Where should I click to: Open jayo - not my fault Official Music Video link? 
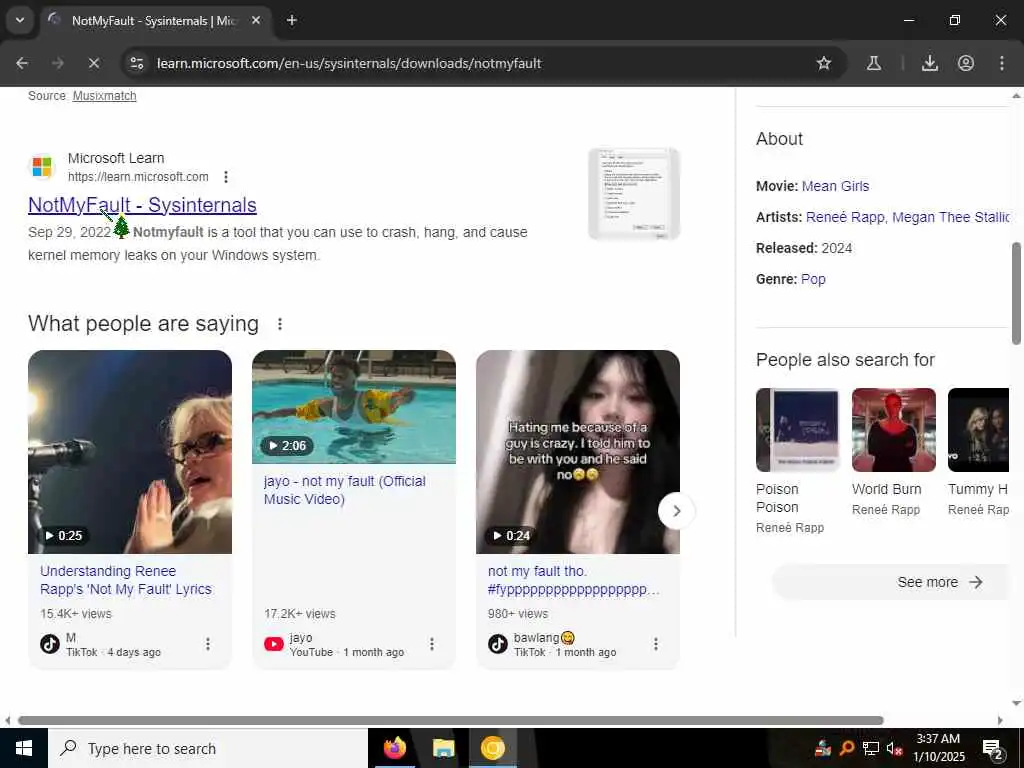click(x=345, y=490)
